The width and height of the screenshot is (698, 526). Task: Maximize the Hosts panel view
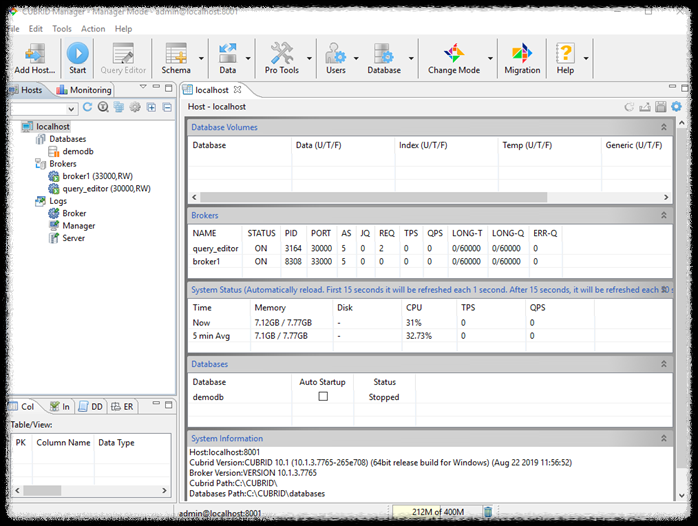pyautogui.click(x=168, y=88)
